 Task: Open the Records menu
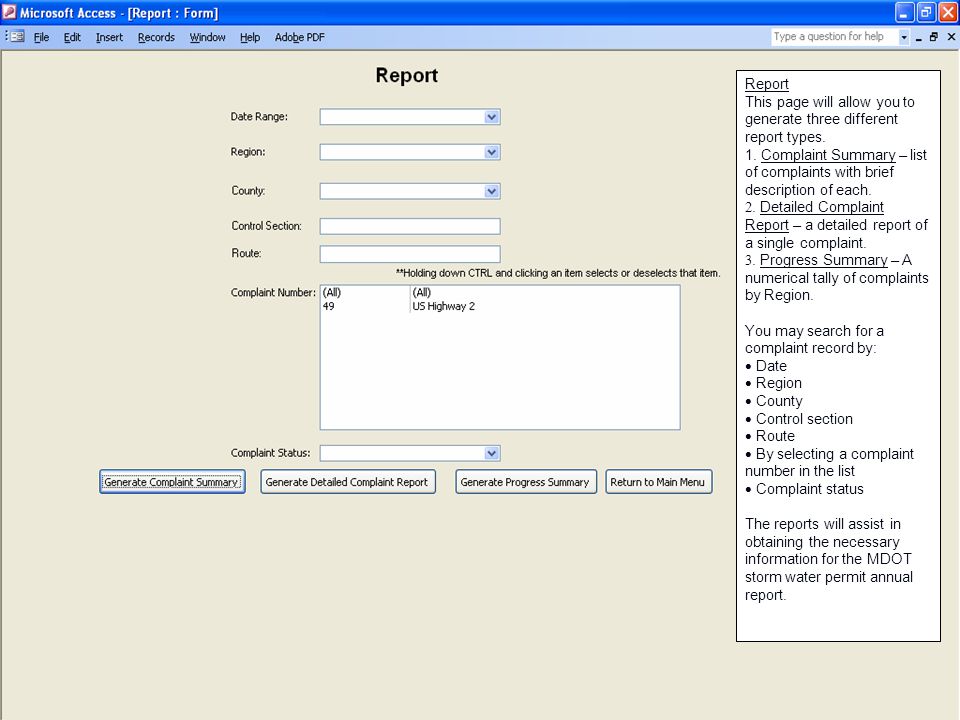click(x=156, y=37)
